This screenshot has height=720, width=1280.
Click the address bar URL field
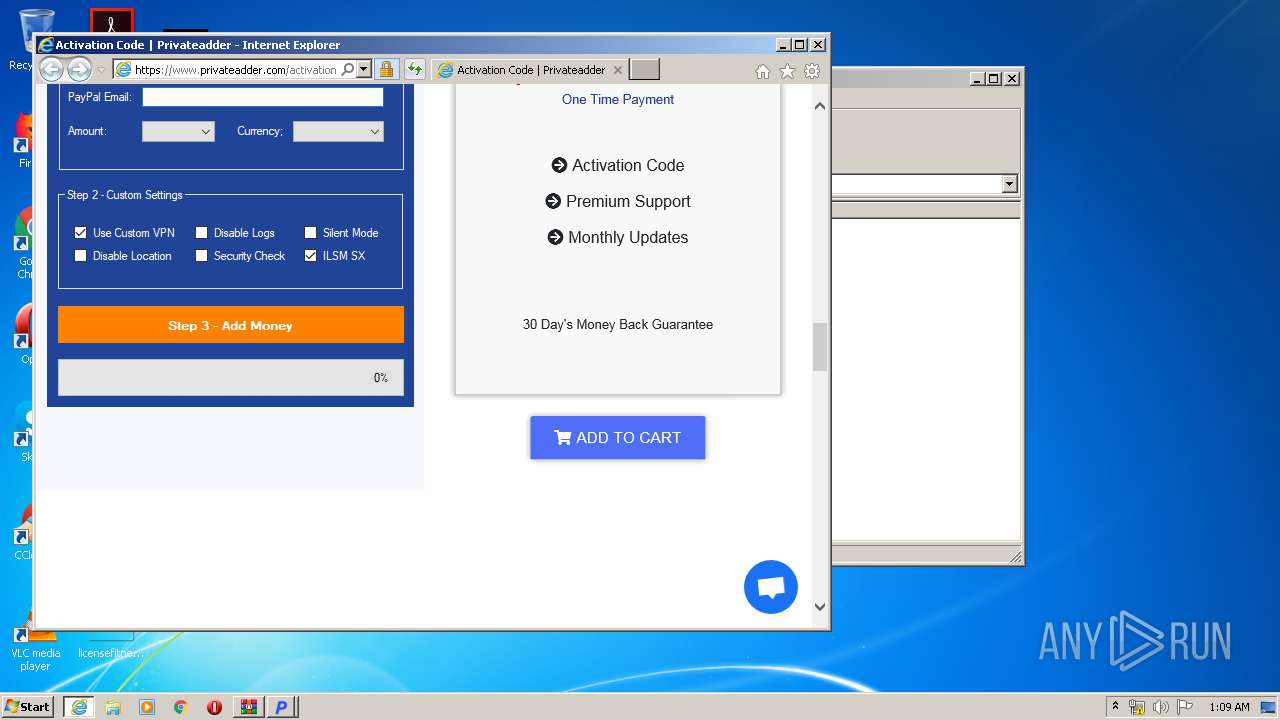pos(236,70)
